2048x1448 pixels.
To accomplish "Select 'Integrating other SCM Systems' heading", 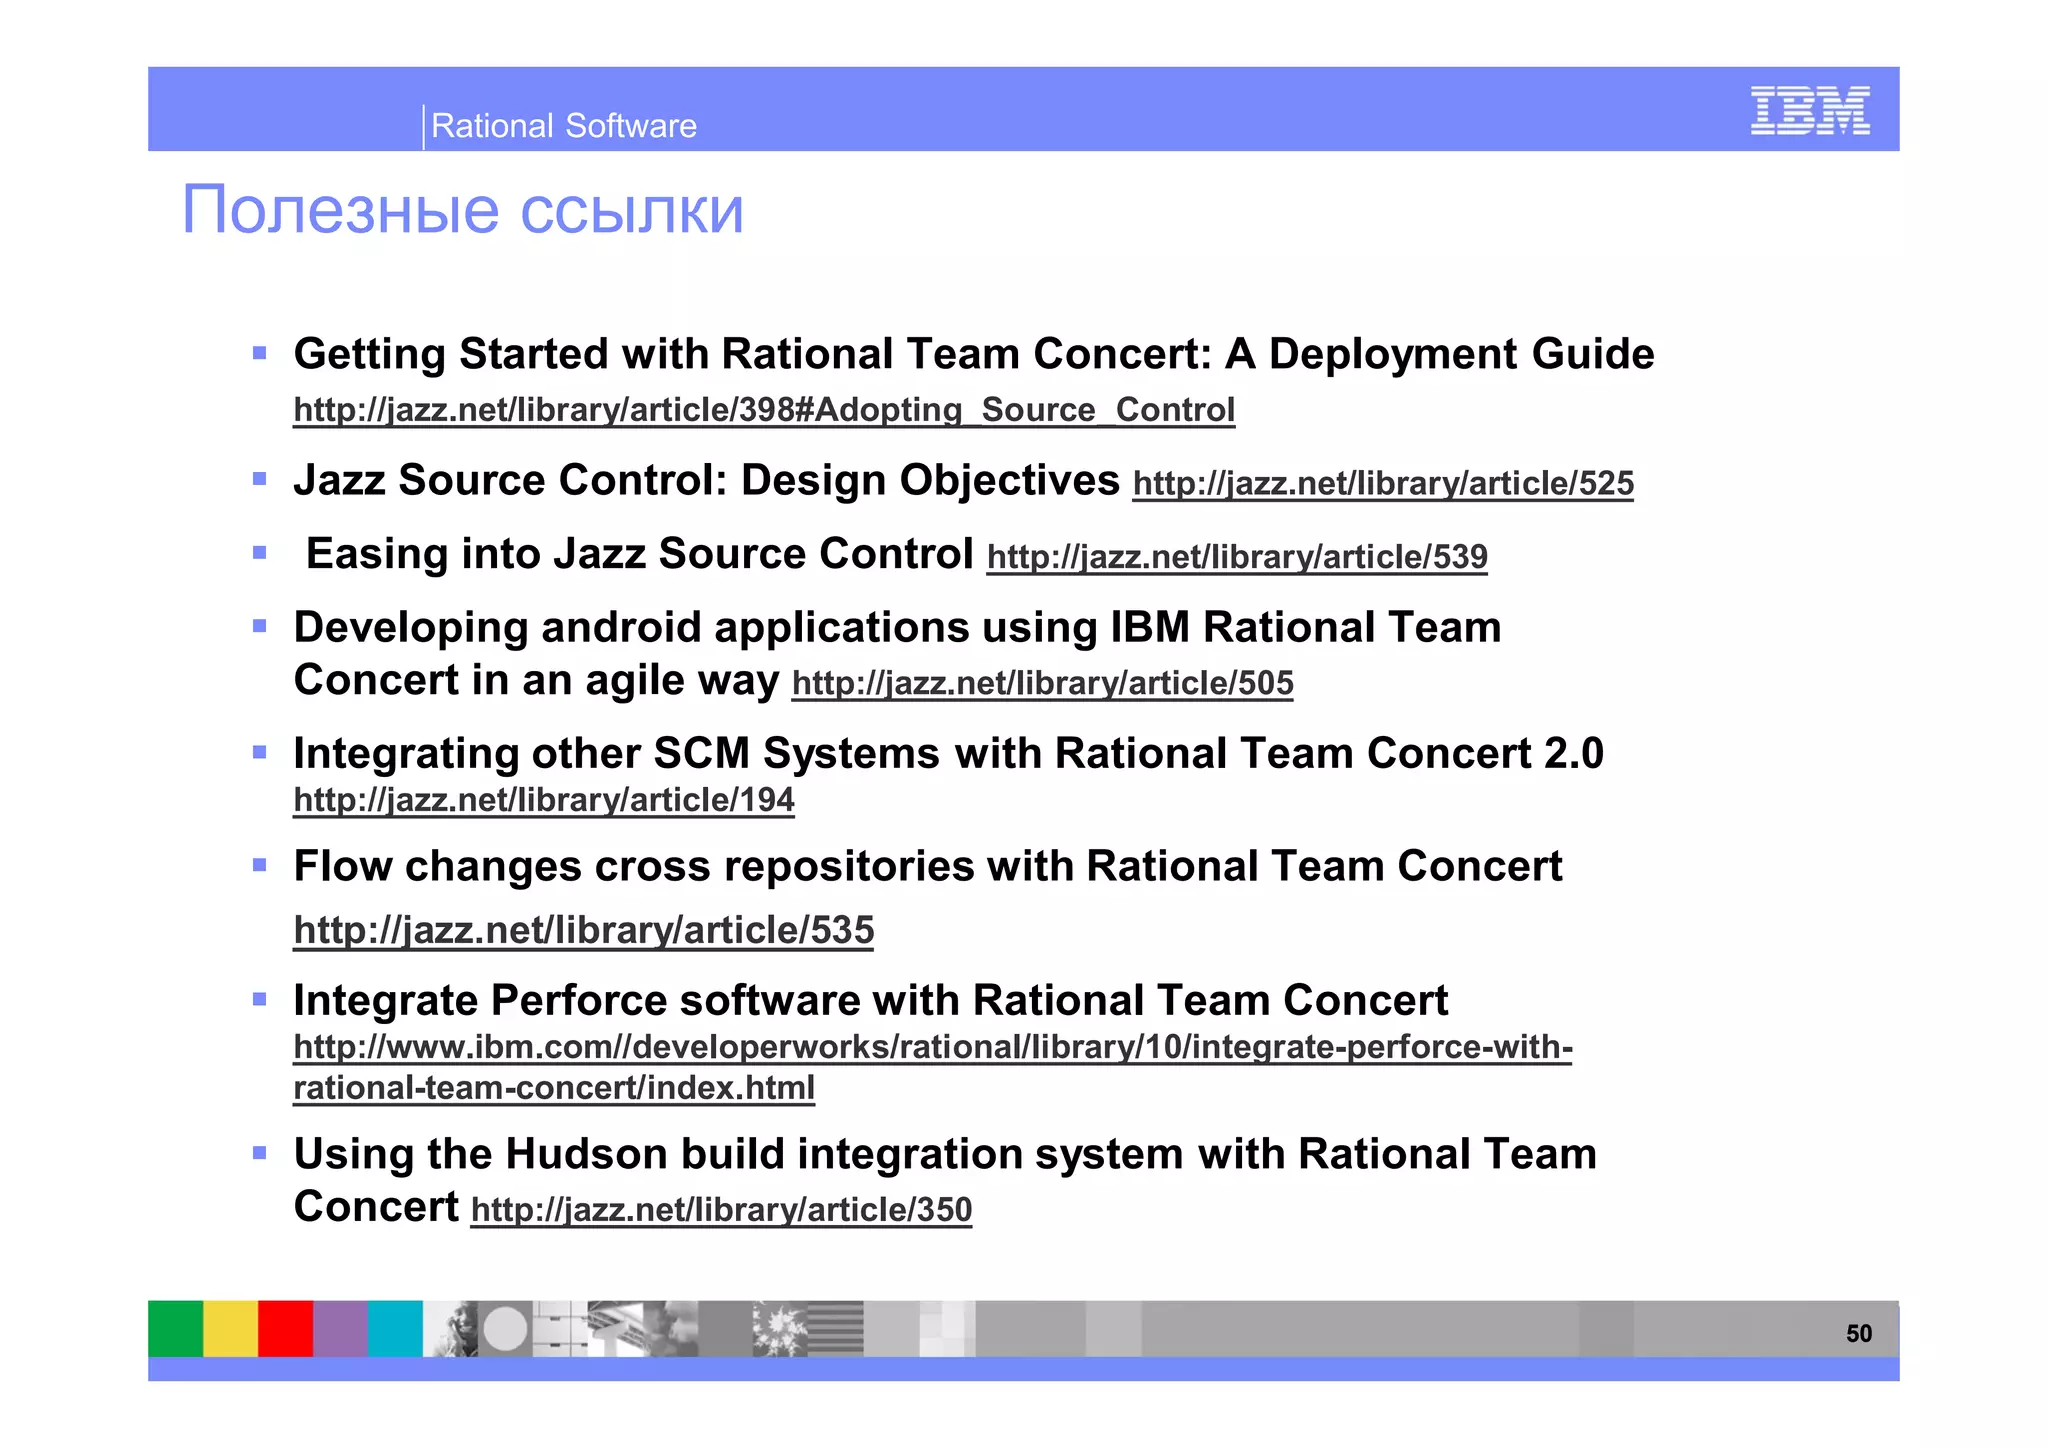I will coord(617,753).
